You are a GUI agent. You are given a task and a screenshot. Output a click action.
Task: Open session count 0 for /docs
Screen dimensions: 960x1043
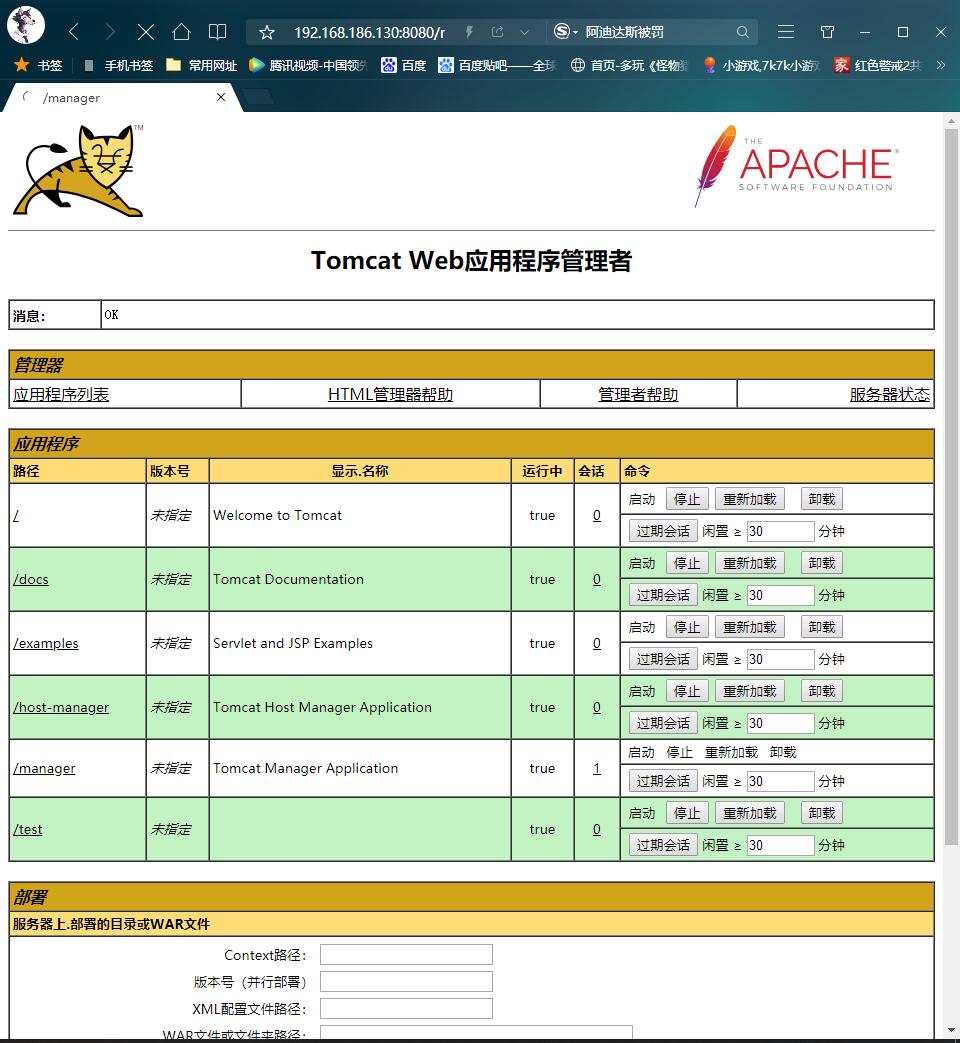click(597, 579)
